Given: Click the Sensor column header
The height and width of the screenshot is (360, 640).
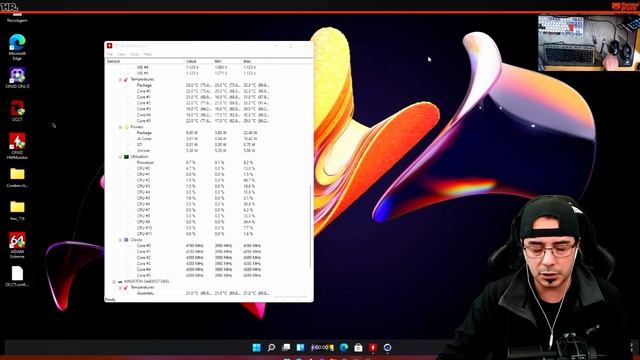Looking at the screenshot, I should click(x=145, y=61).
